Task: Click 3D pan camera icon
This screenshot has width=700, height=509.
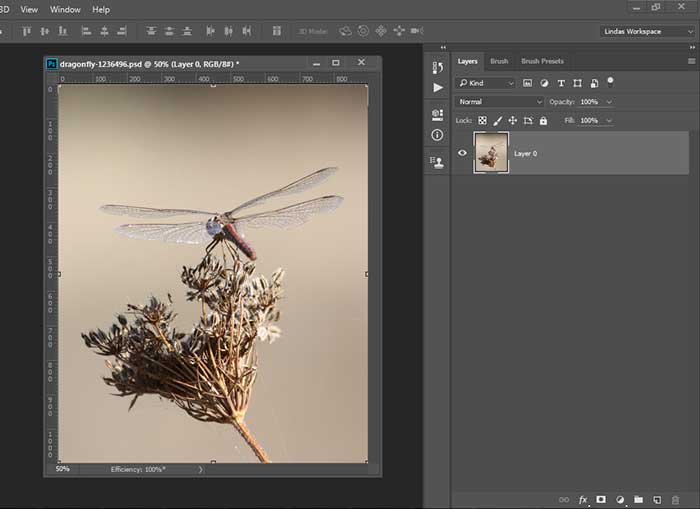Action: click(x=381, y=31)
